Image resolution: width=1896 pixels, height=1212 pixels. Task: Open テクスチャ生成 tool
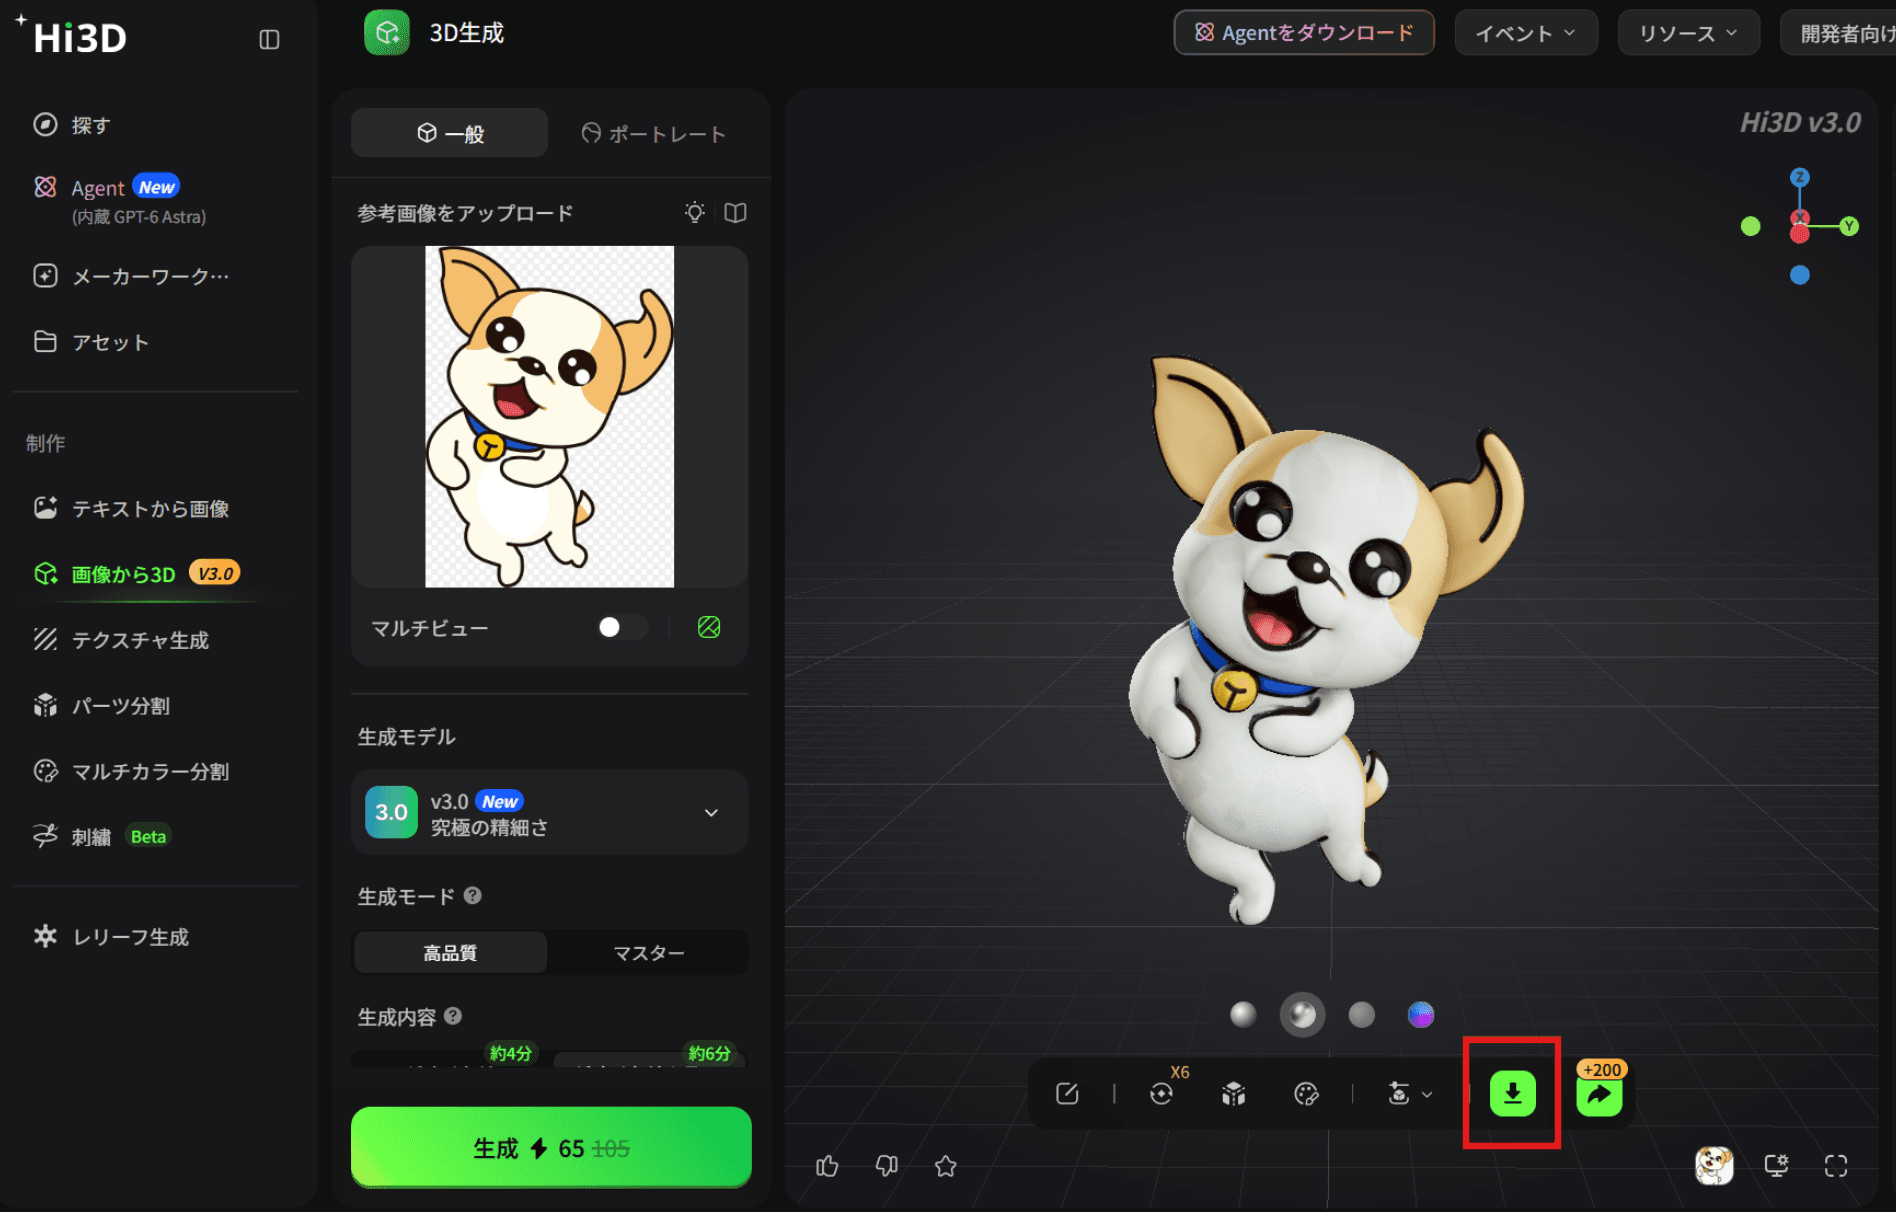[121, 640]
